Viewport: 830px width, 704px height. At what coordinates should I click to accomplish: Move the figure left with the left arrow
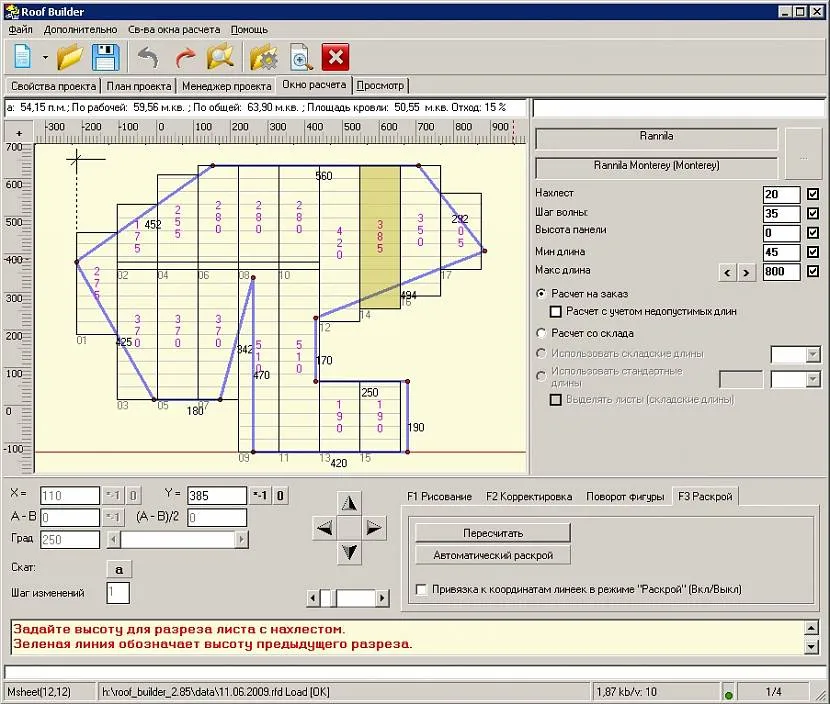(x=324, y=527)
